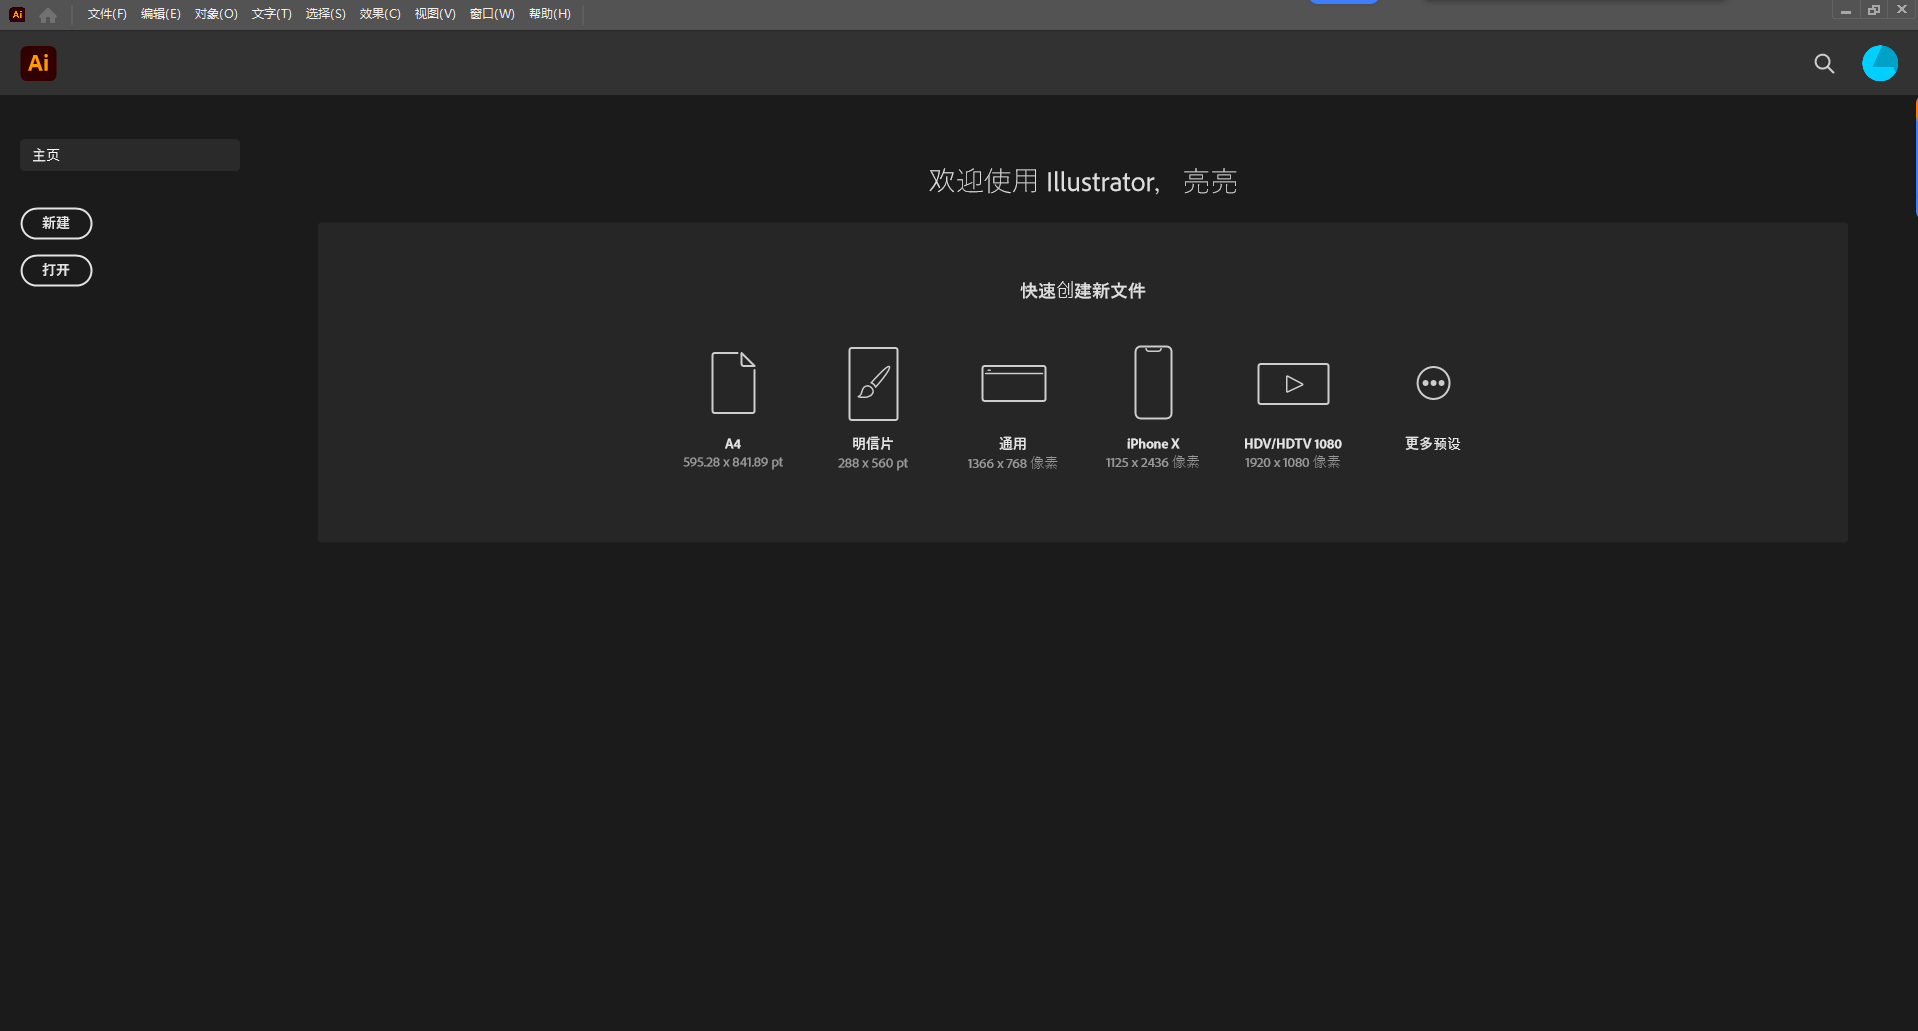This screenshot has height=1031, width=1918.
Task: Open the 帮助(H) menu
Action: click(549, 14)
